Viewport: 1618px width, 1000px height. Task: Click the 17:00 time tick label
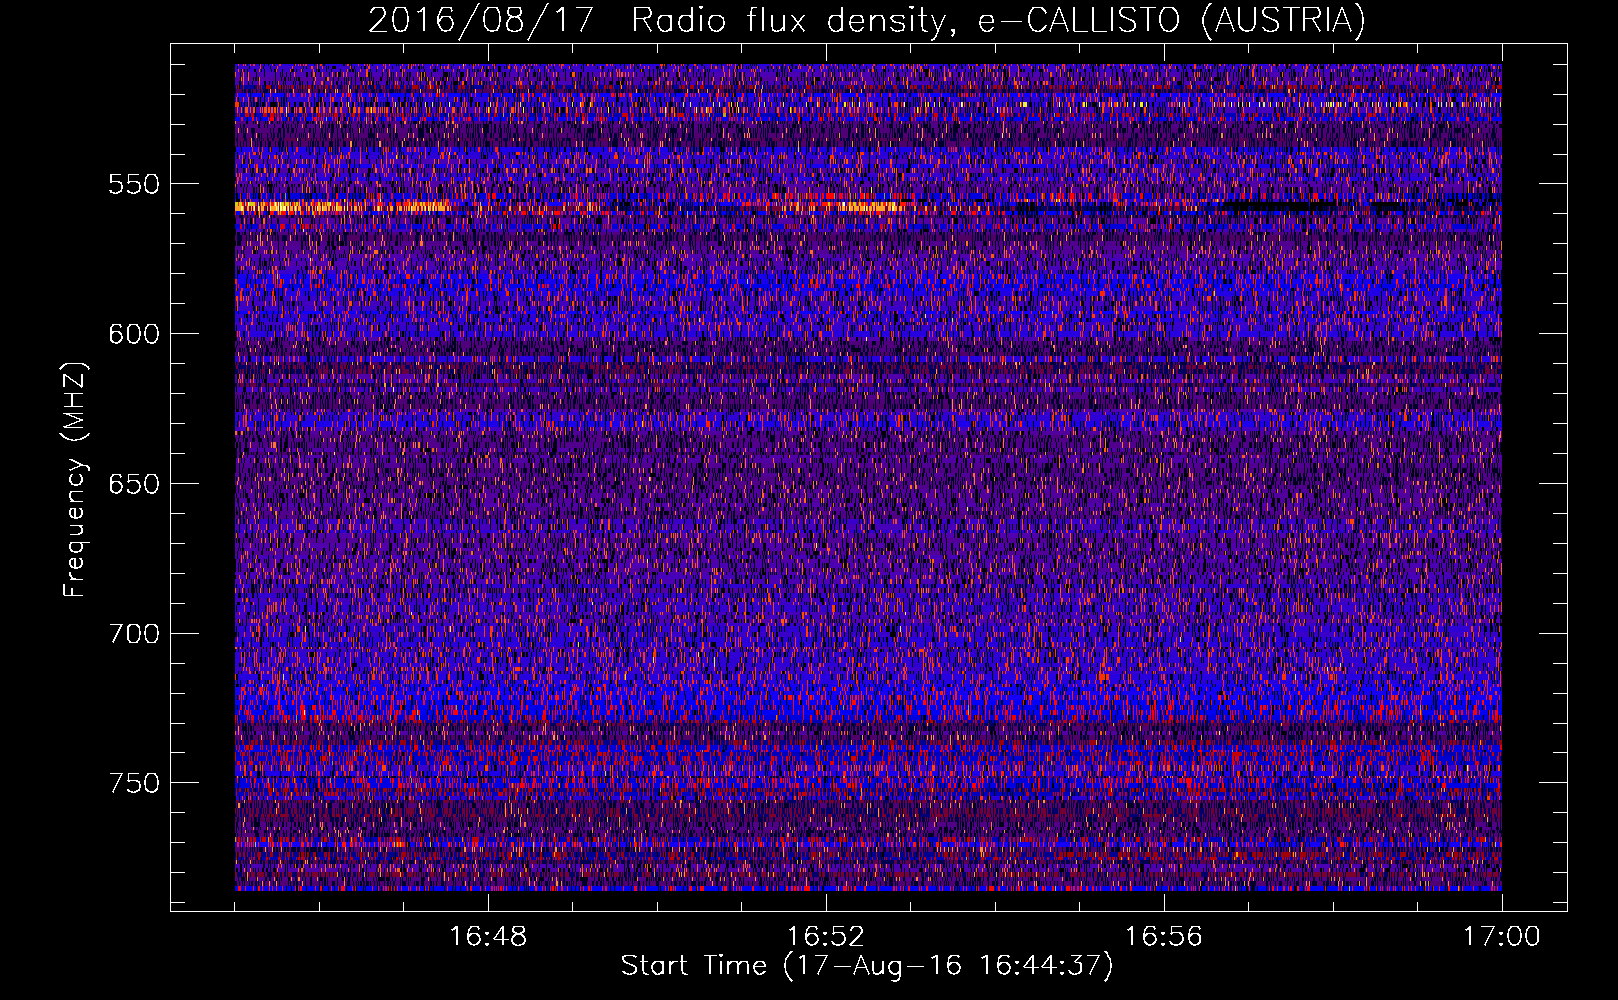tap(1501, 937)
